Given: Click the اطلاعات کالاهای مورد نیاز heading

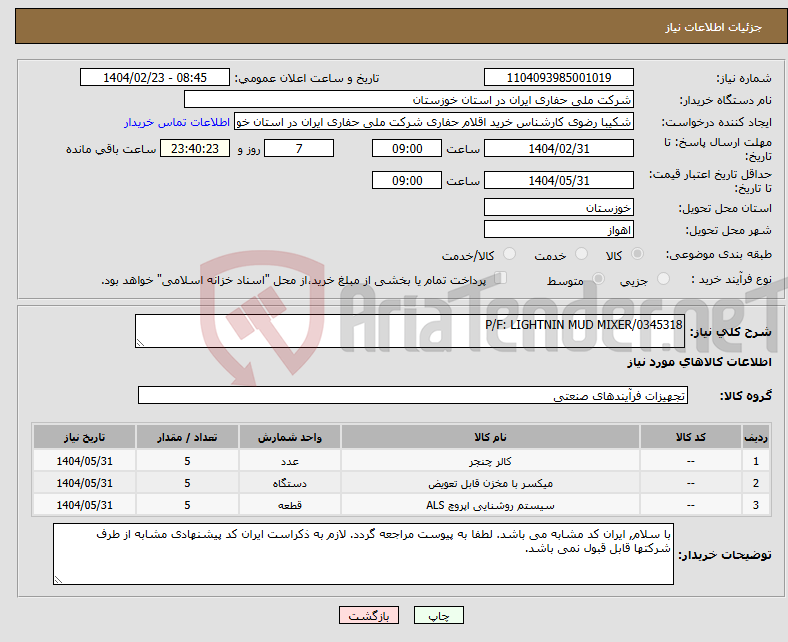Looking at the screenshot, I should pyautogui.click(x=699, y=362).
